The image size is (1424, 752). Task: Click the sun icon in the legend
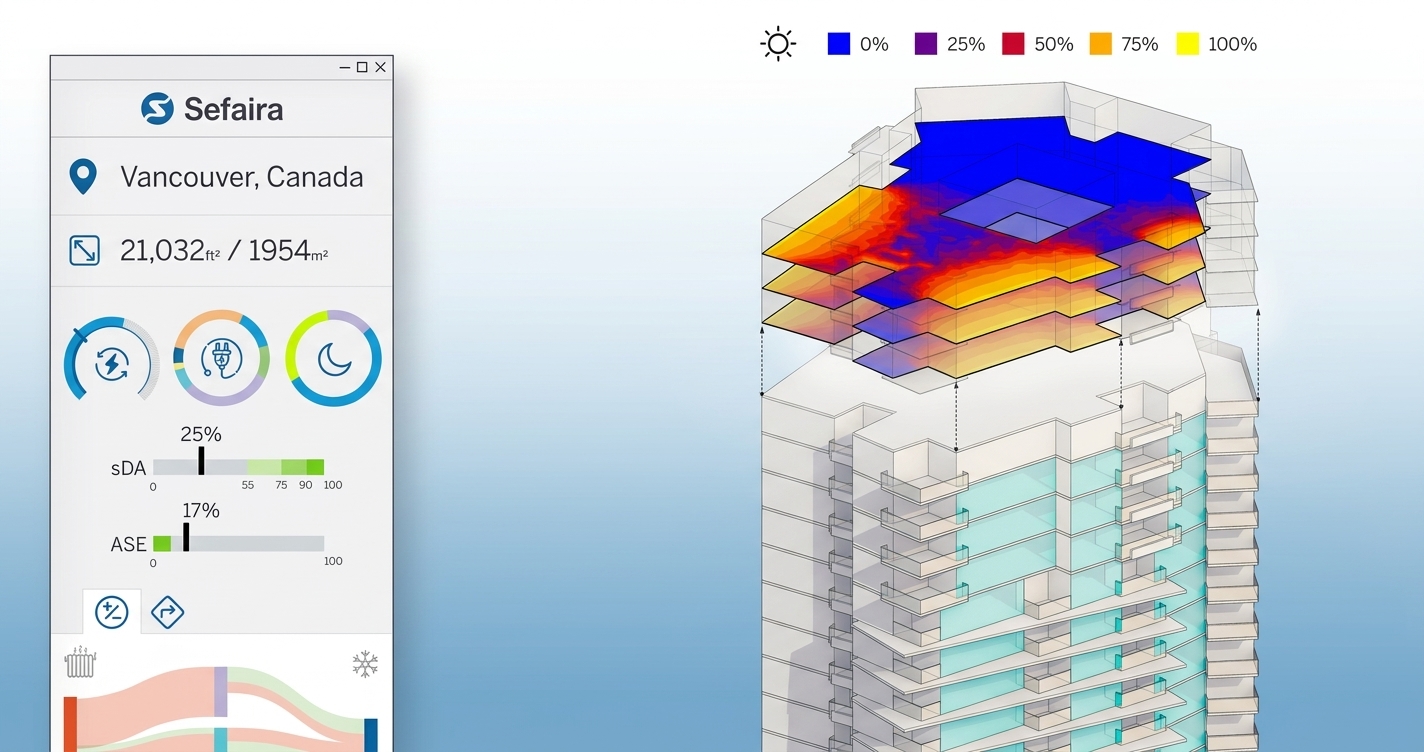777,44
